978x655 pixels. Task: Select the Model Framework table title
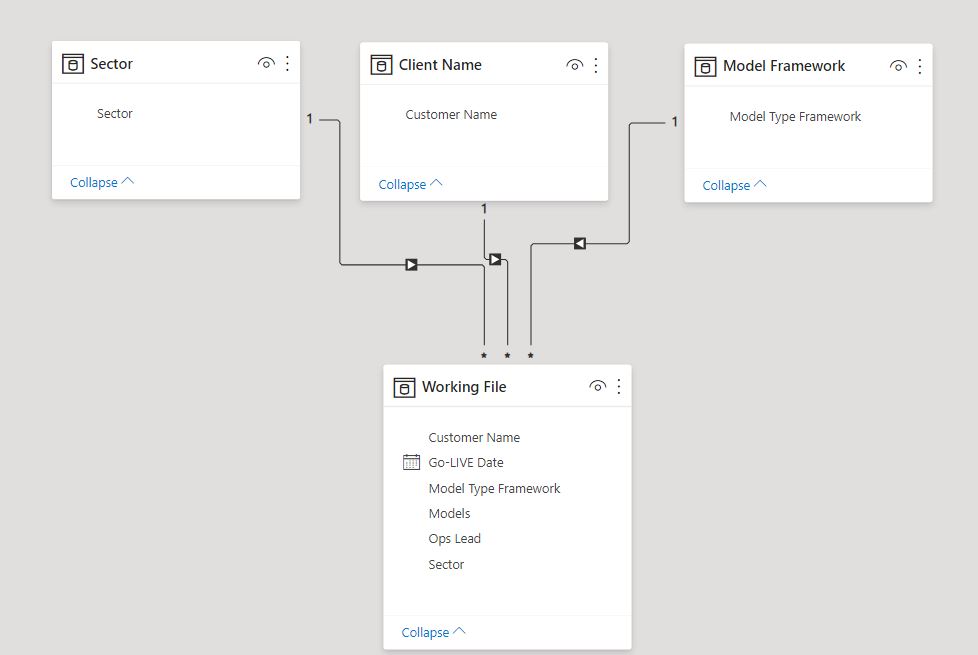coord(784,66)
